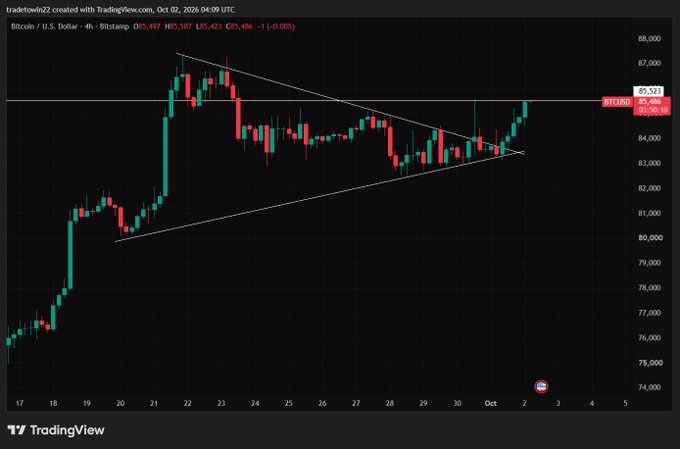
Task: Click the 03:50:10 candle countdown timer
Action: (x=652, y=110)
